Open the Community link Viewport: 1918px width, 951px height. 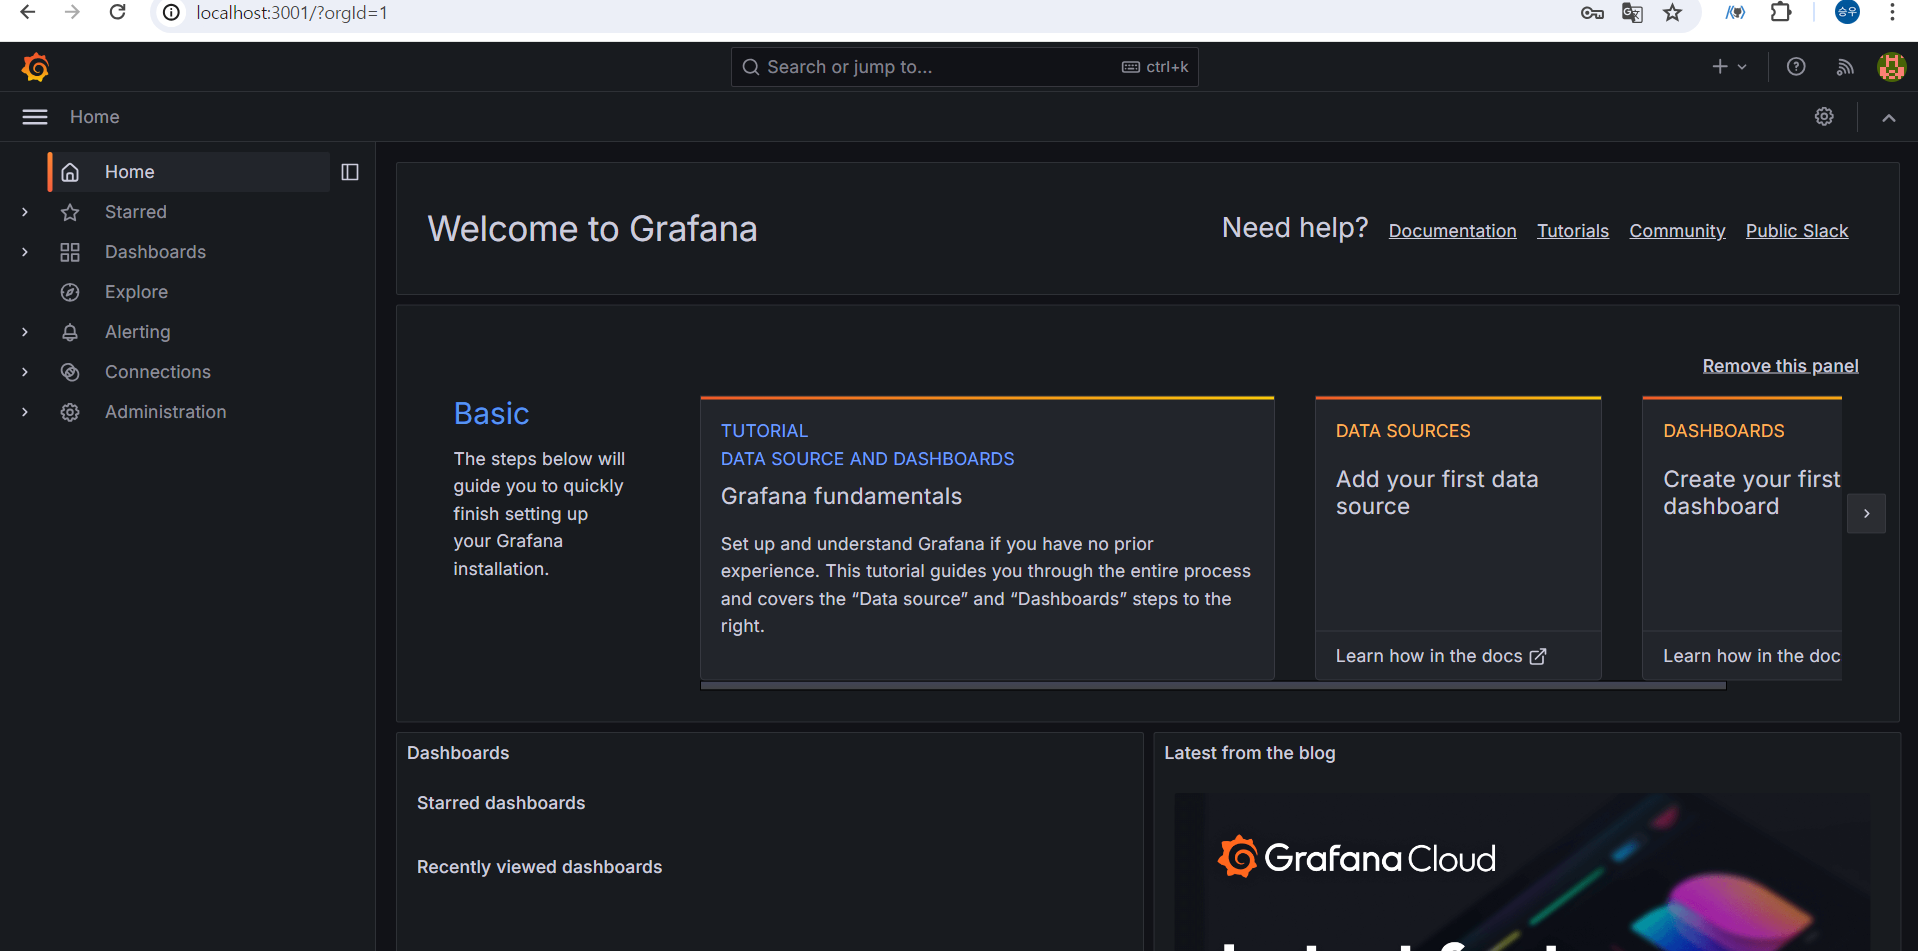(1677, 231)
